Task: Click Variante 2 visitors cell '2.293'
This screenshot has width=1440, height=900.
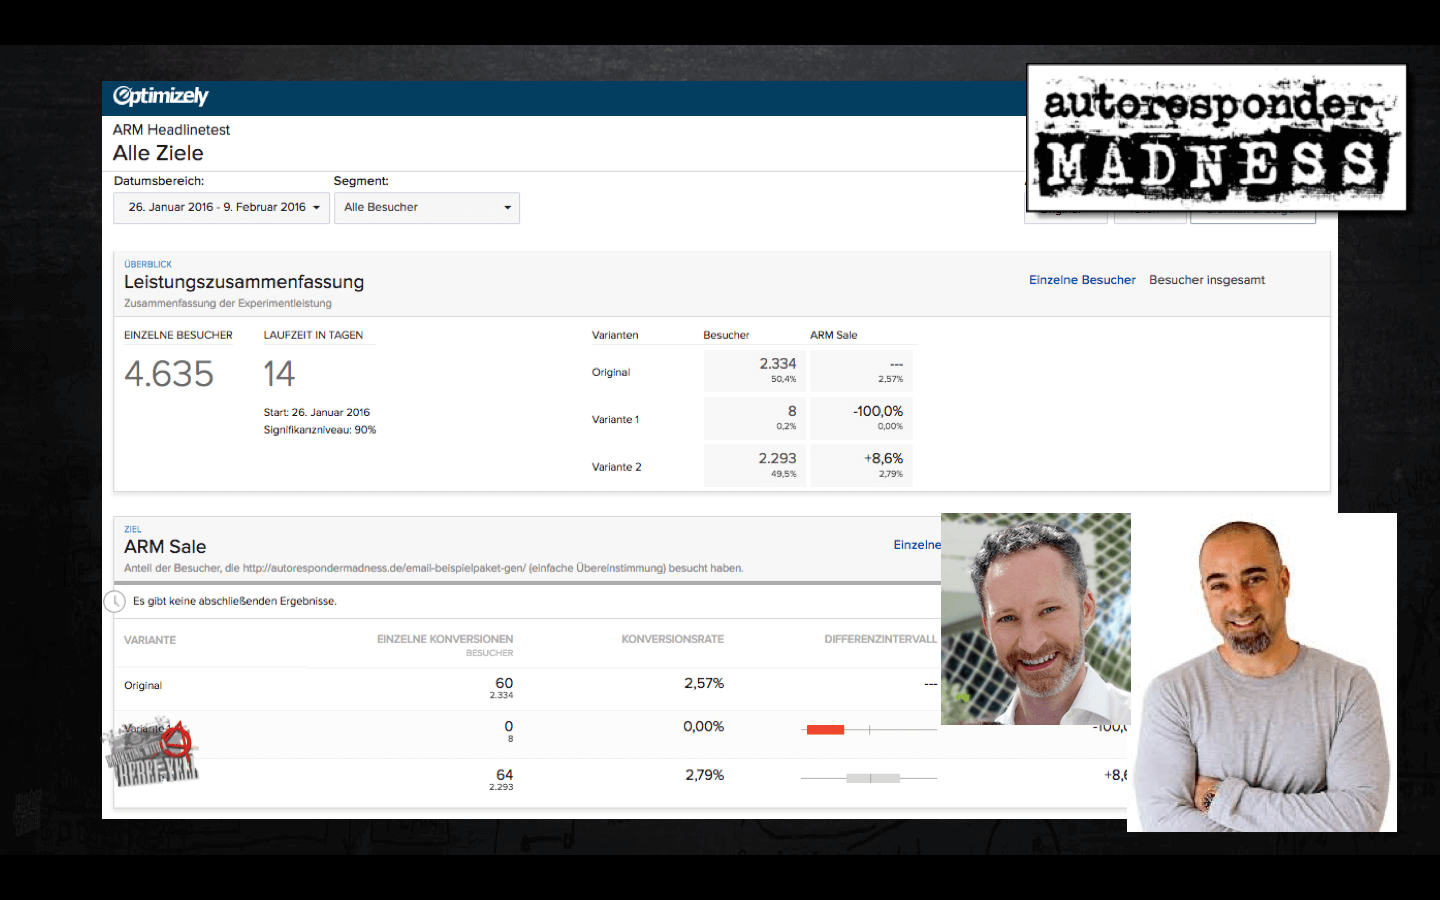Action: [x=754, y=465]
